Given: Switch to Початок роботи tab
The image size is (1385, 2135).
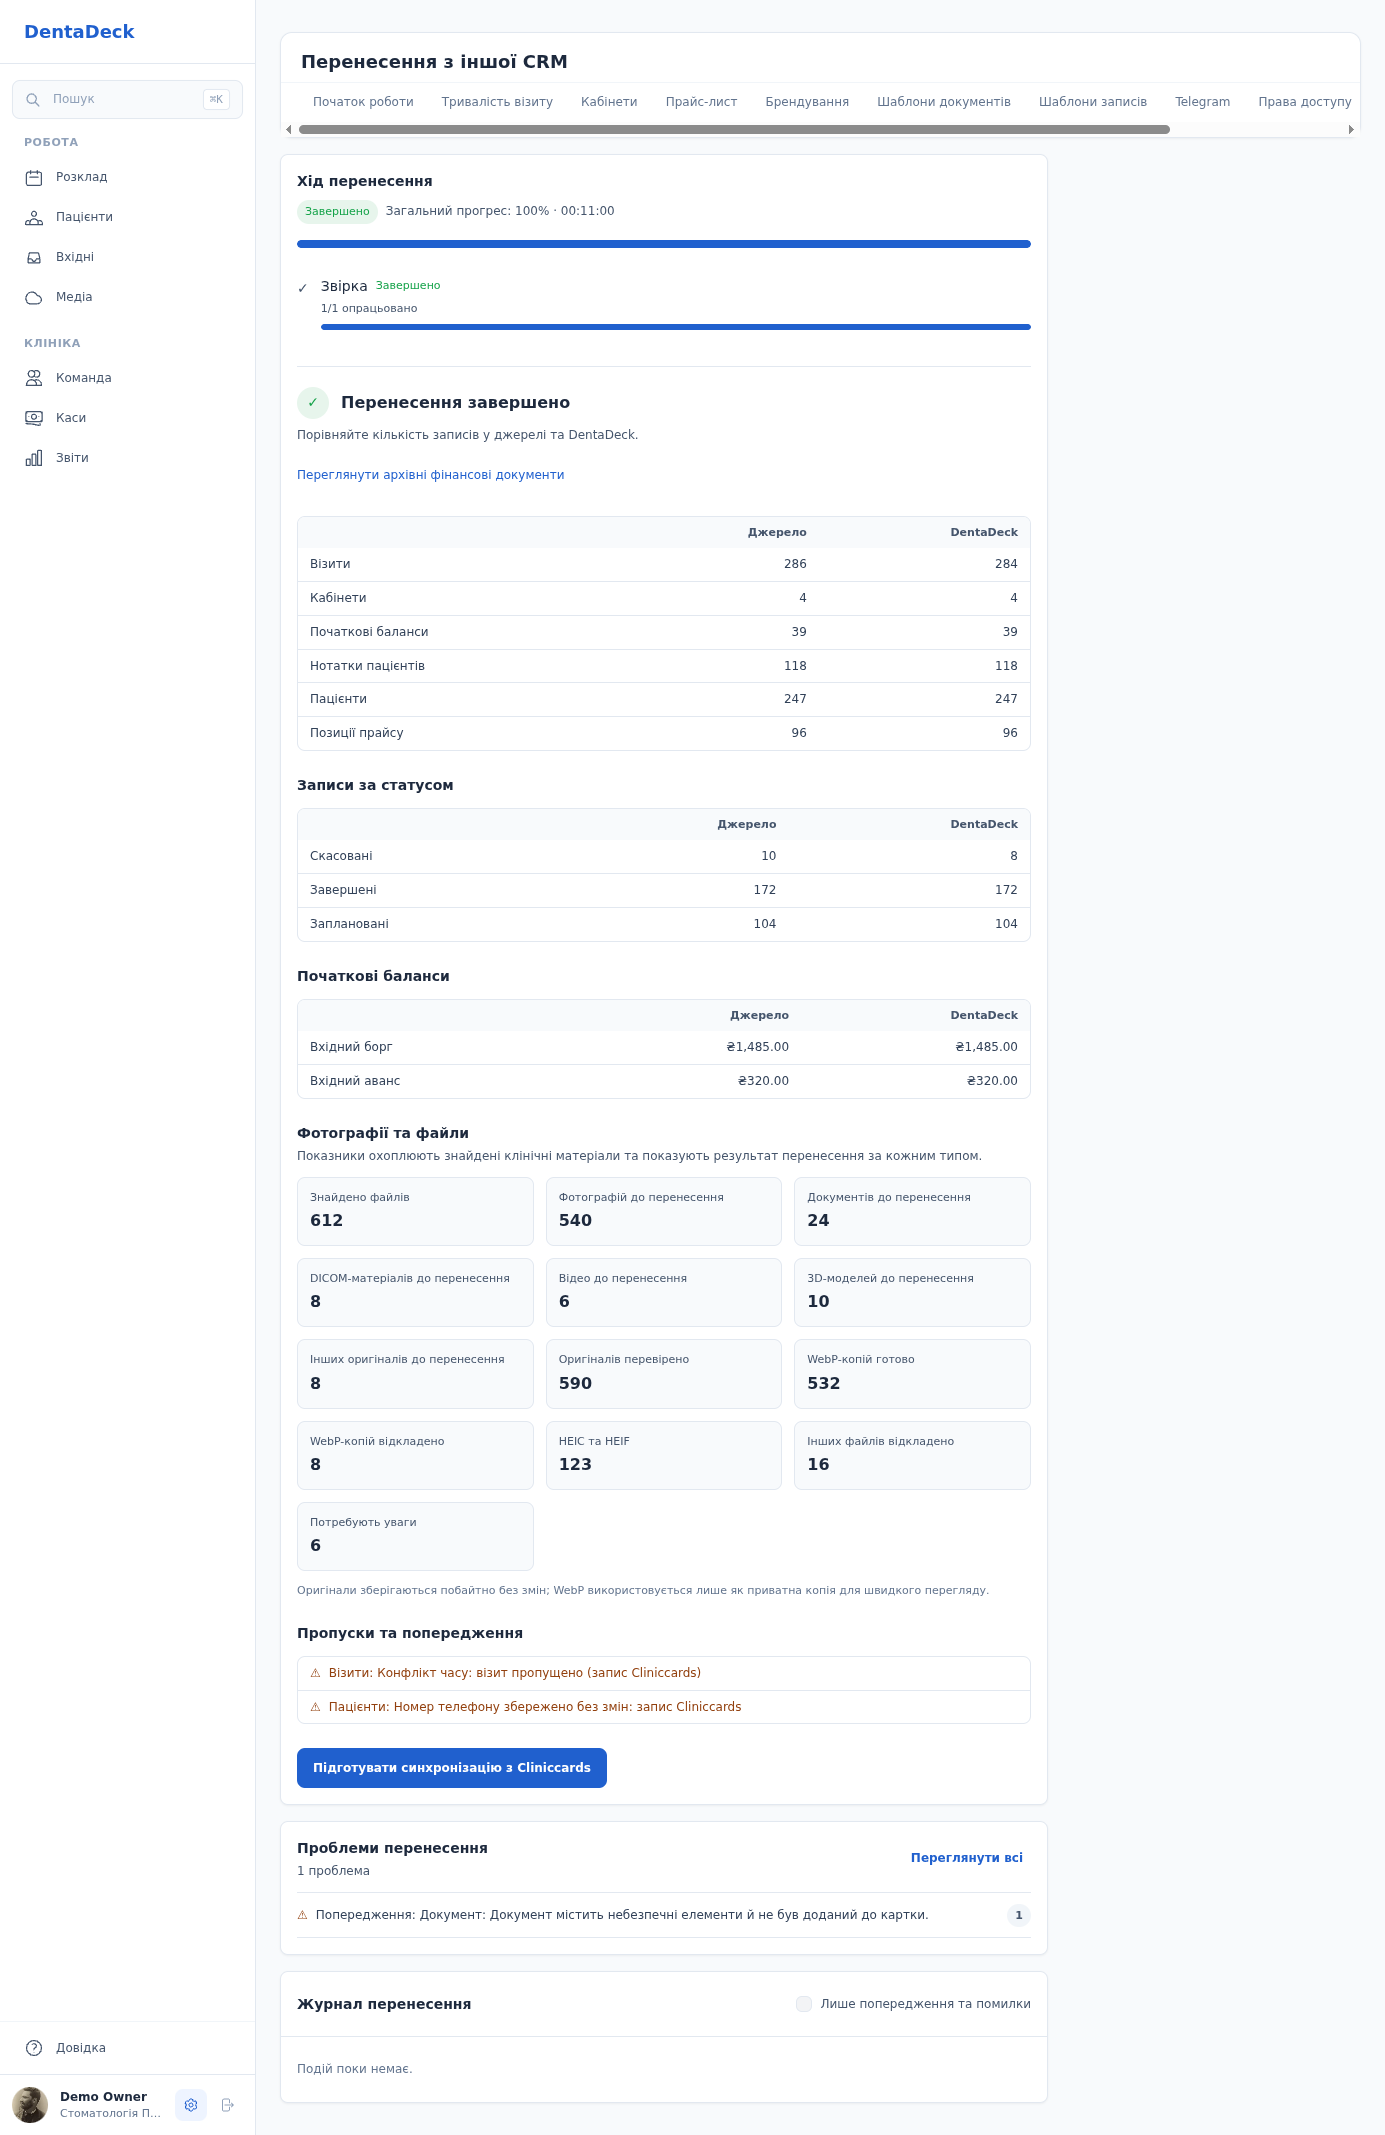Looking at the screenshot, I should [363, 102].
